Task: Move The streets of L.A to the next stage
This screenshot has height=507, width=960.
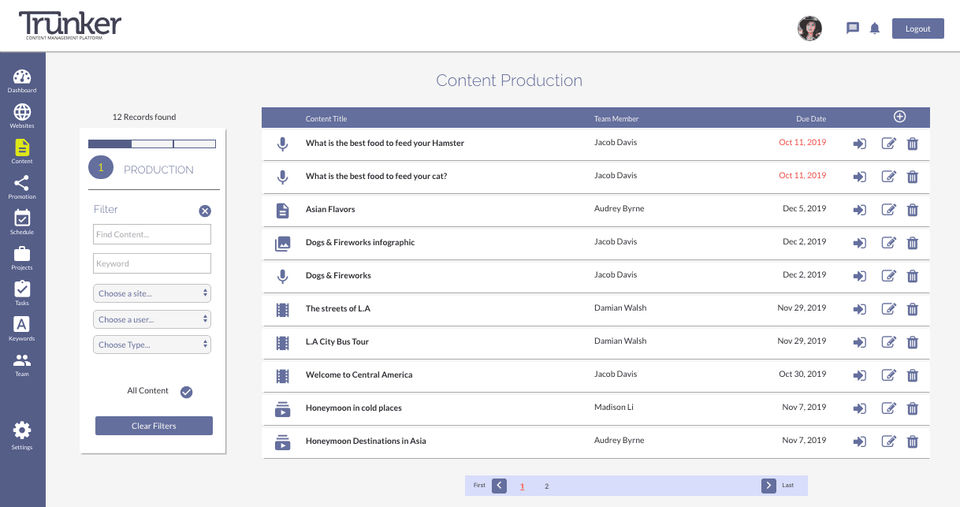Action: pos(860,309)
